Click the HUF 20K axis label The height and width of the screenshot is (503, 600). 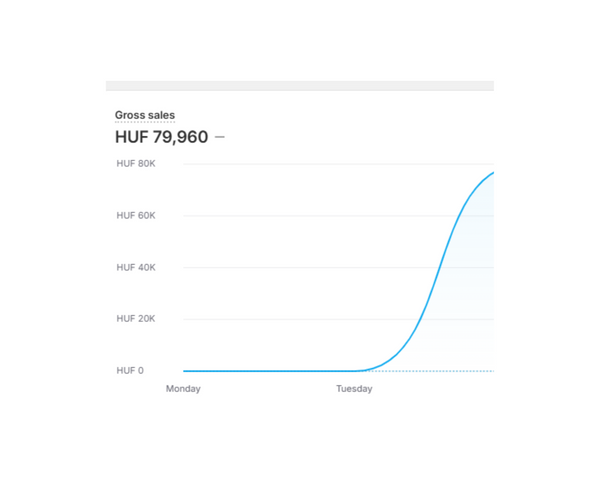pyautogui.click(x=136, y=319)
